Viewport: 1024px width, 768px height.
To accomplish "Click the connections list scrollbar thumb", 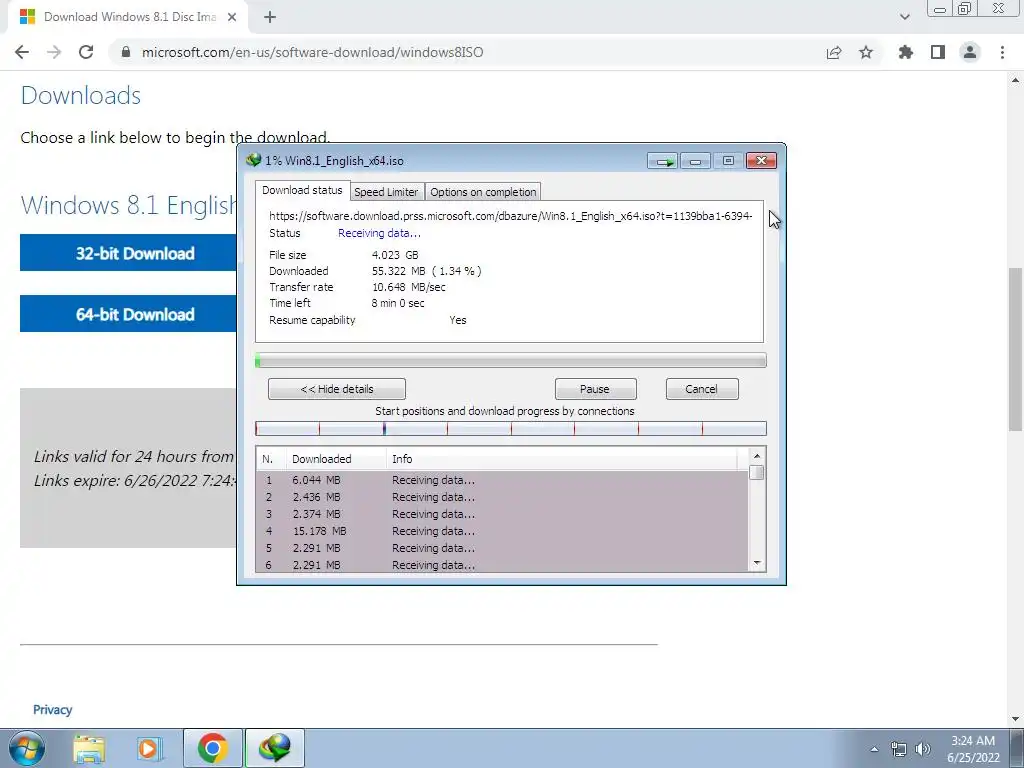I will 757,473.
